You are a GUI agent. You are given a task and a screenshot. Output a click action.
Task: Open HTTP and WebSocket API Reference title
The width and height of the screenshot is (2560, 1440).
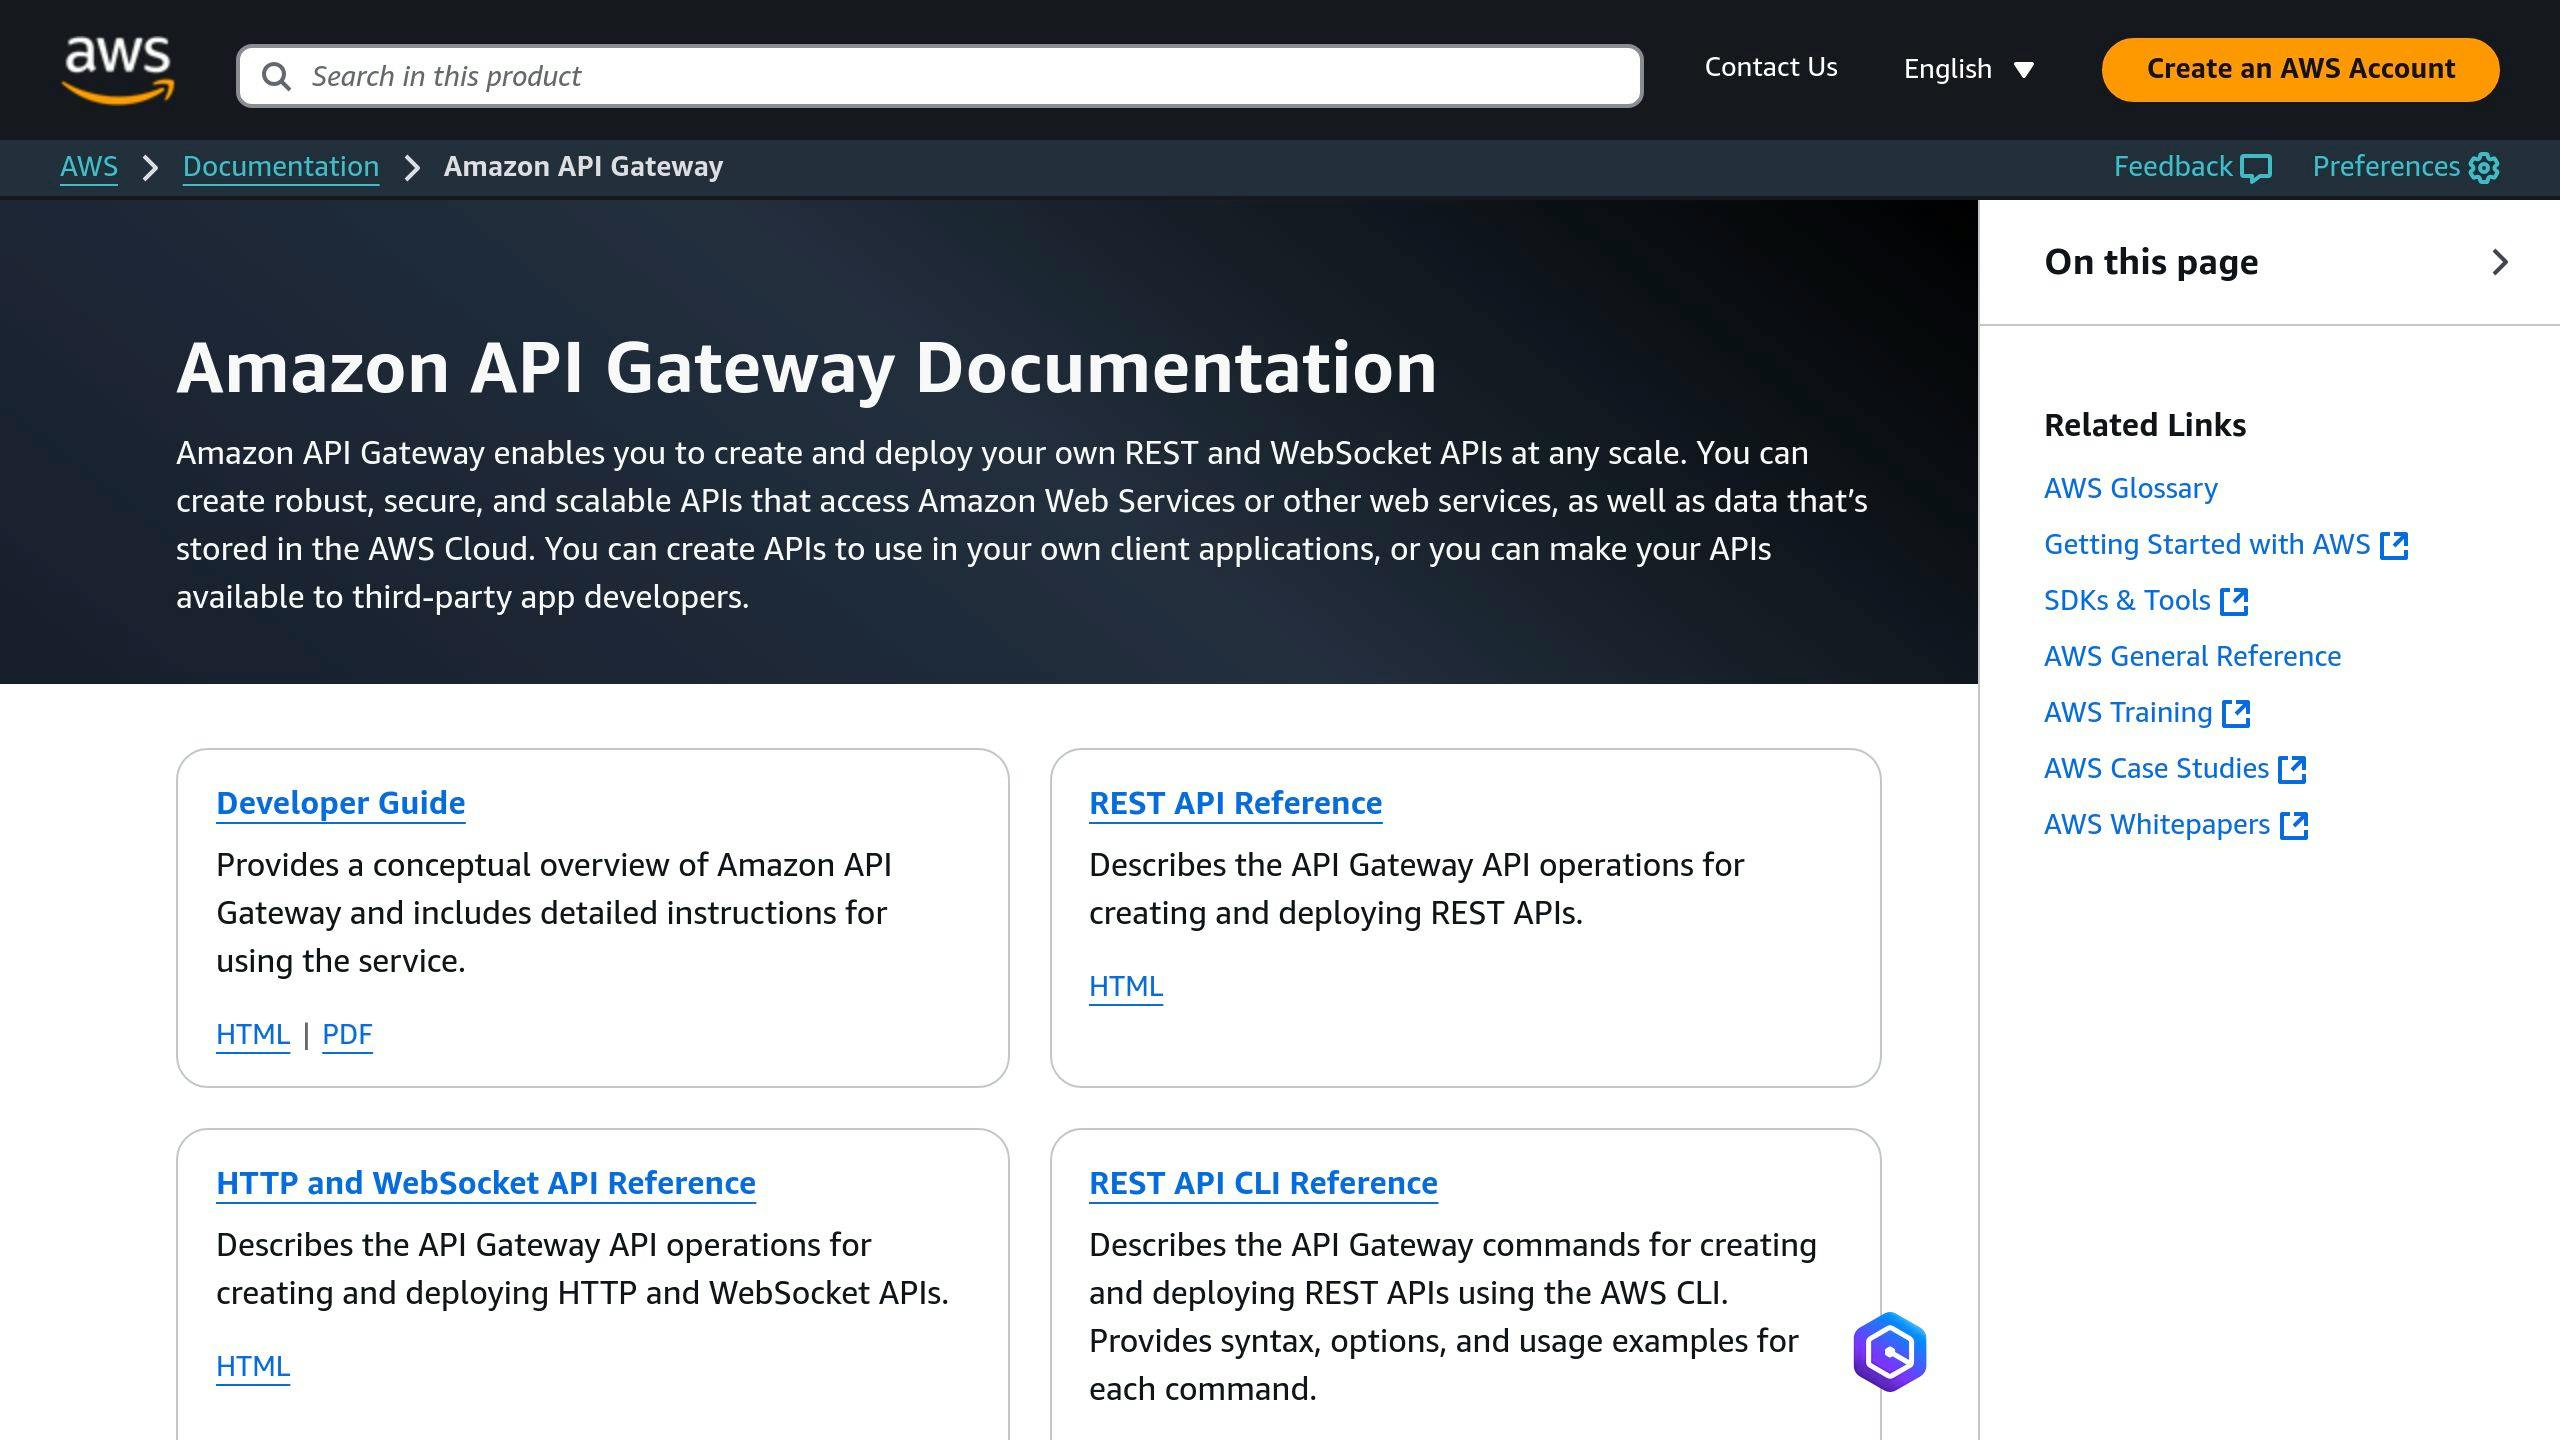point(486,1183)
